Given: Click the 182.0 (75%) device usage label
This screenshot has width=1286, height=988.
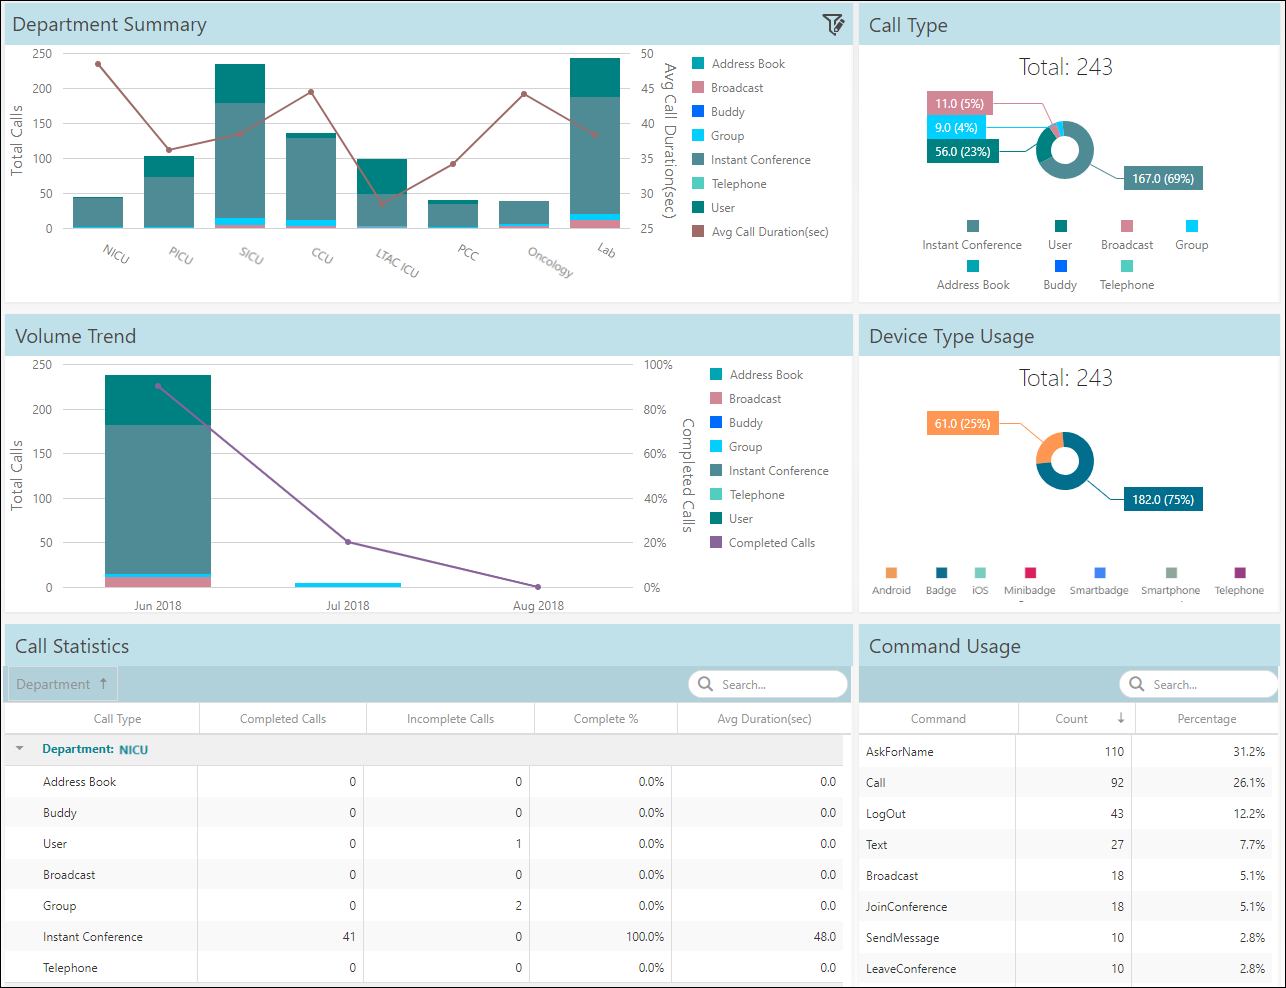Looking at the screenshot, I should 1163,499.
